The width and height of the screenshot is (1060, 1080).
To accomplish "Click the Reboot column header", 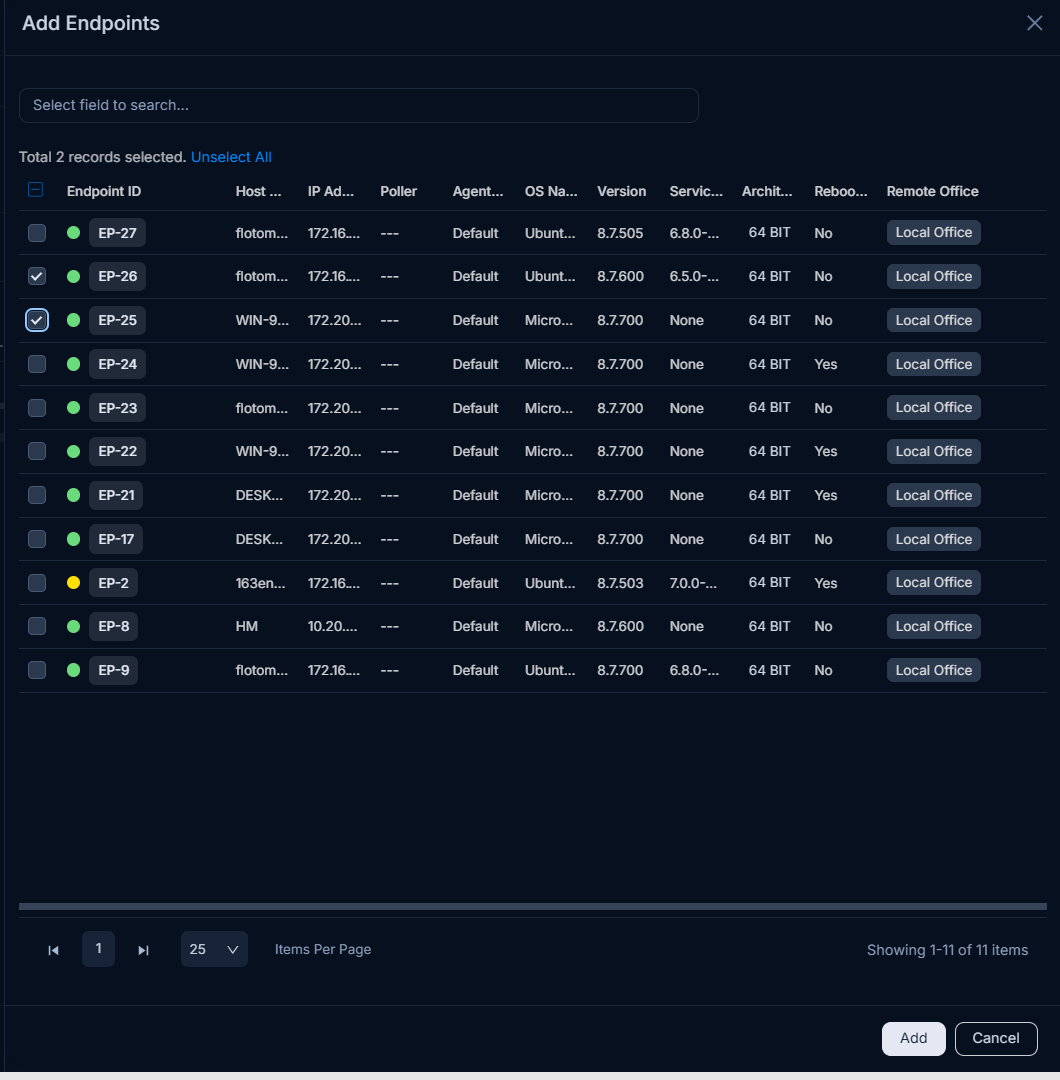I will coord(840,191).
